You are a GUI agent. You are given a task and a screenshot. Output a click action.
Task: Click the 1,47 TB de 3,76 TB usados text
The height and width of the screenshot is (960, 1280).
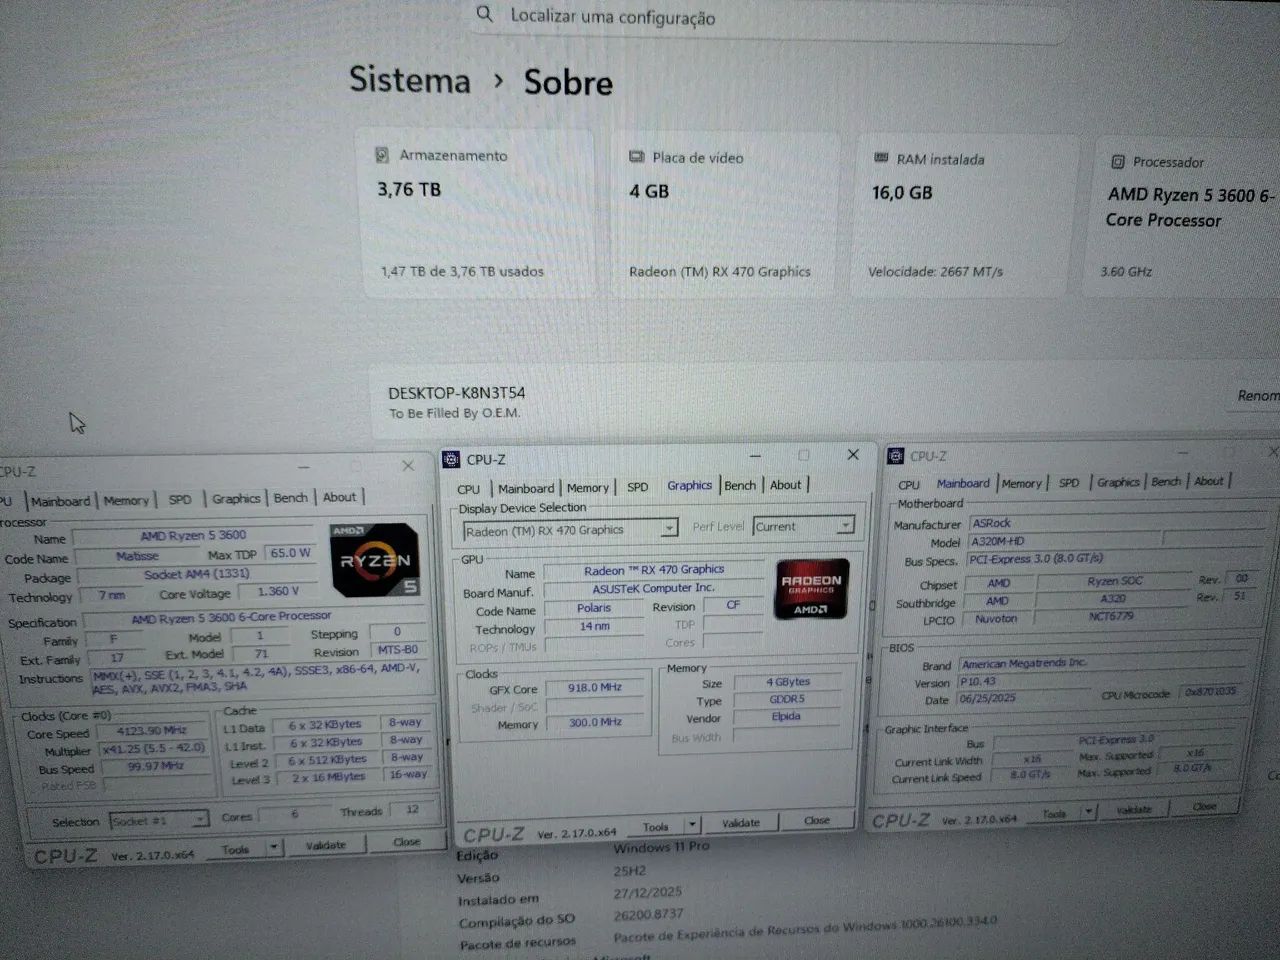pyautogui.click(x=462, y=271)
